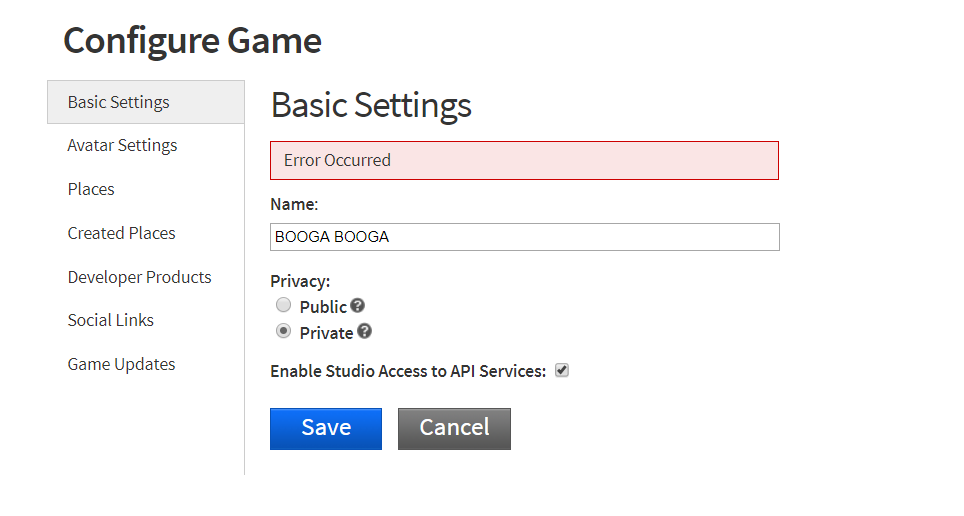Click the Private privacy label text
The width and height of the screenshot is (964, 516).
(x=326, y=333)
